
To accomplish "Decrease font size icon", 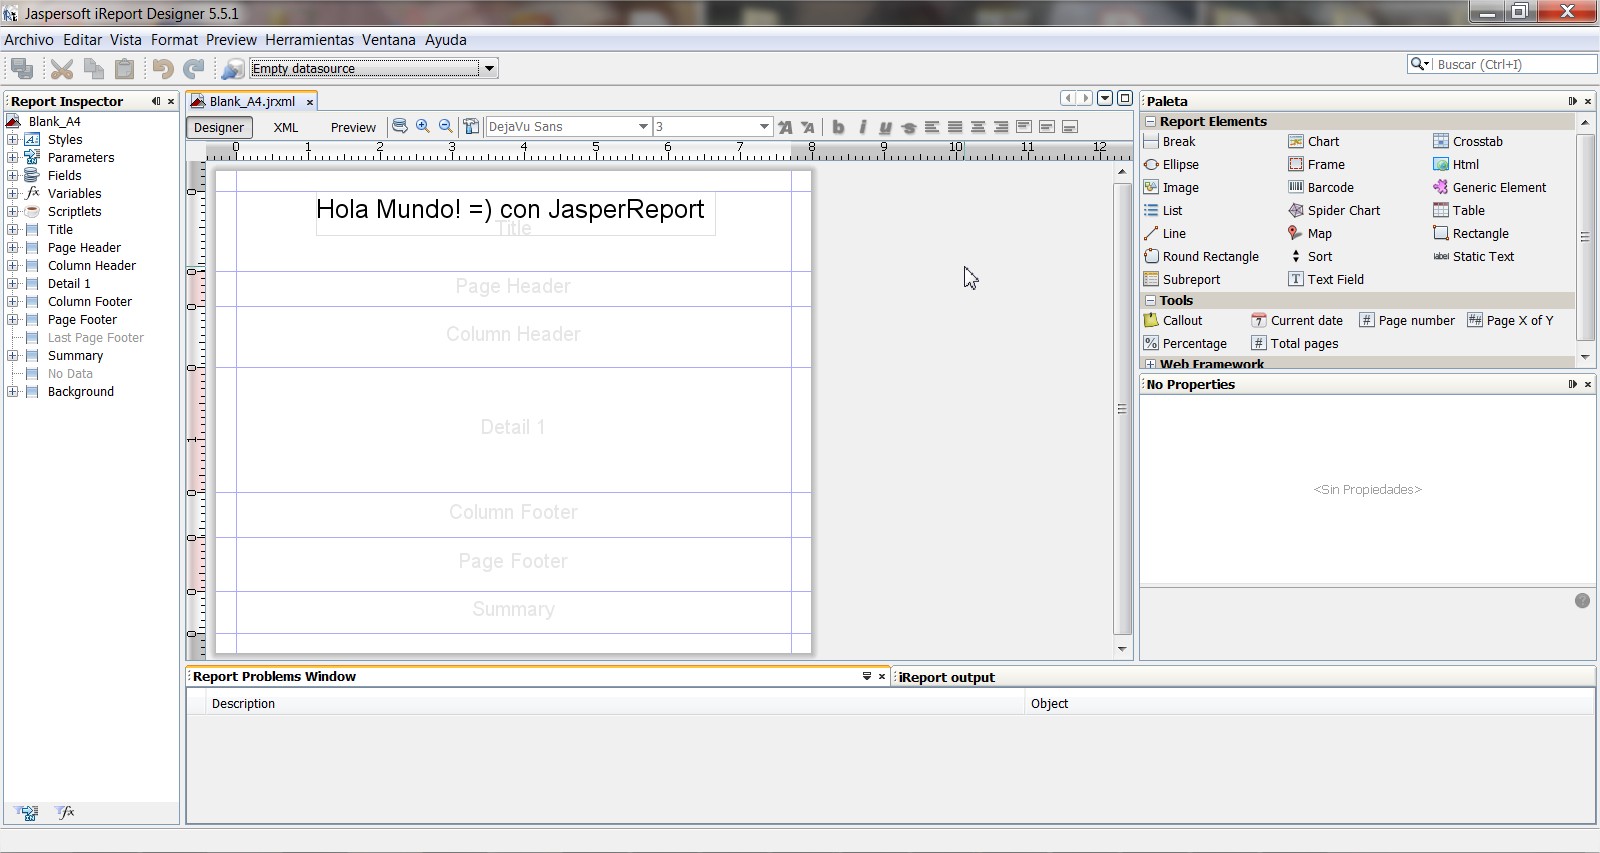I will (x=808, y=127).
